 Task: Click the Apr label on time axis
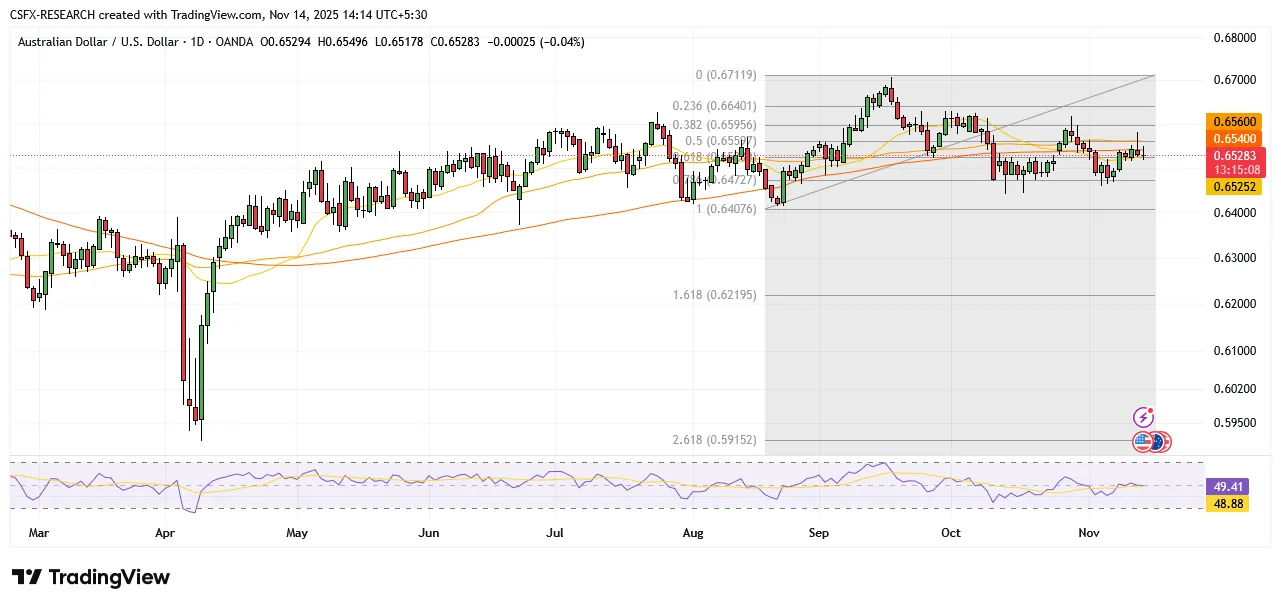166,533
